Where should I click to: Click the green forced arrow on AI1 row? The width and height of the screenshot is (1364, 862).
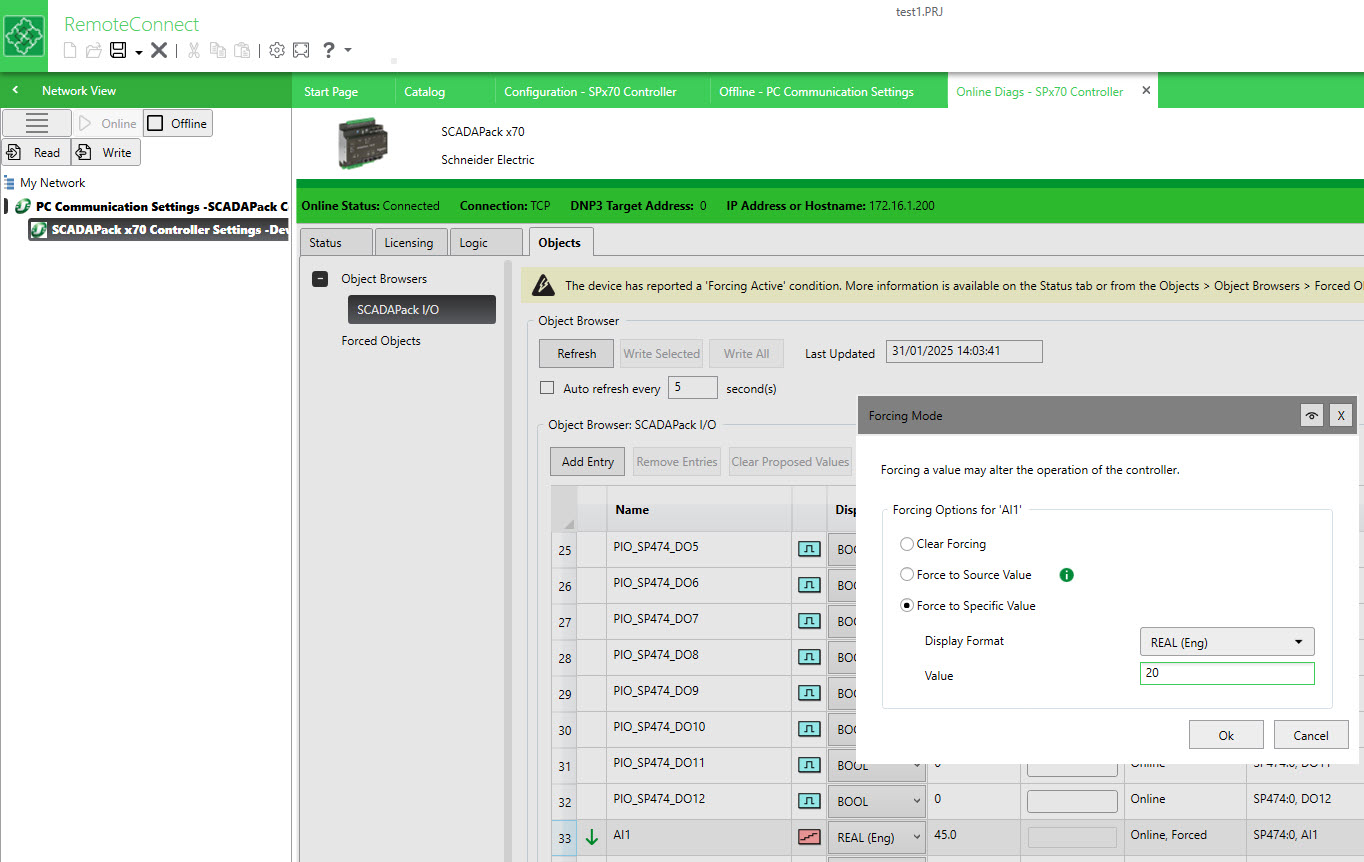591,838
